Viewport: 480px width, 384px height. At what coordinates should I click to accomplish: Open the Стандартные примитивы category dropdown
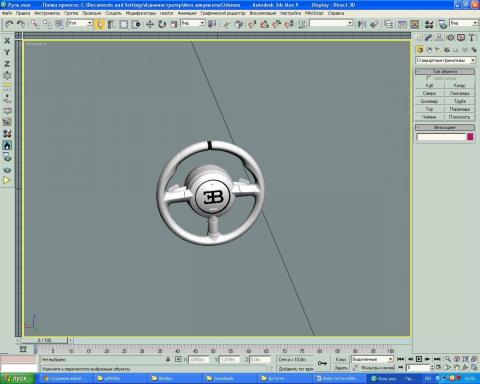click(445, 60)
